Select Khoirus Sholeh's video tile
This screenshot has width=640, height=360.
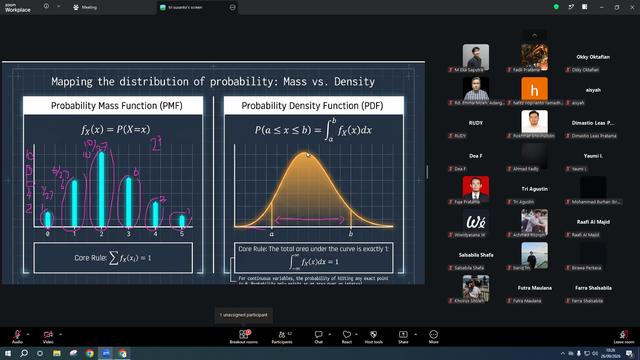click(476, 290)
